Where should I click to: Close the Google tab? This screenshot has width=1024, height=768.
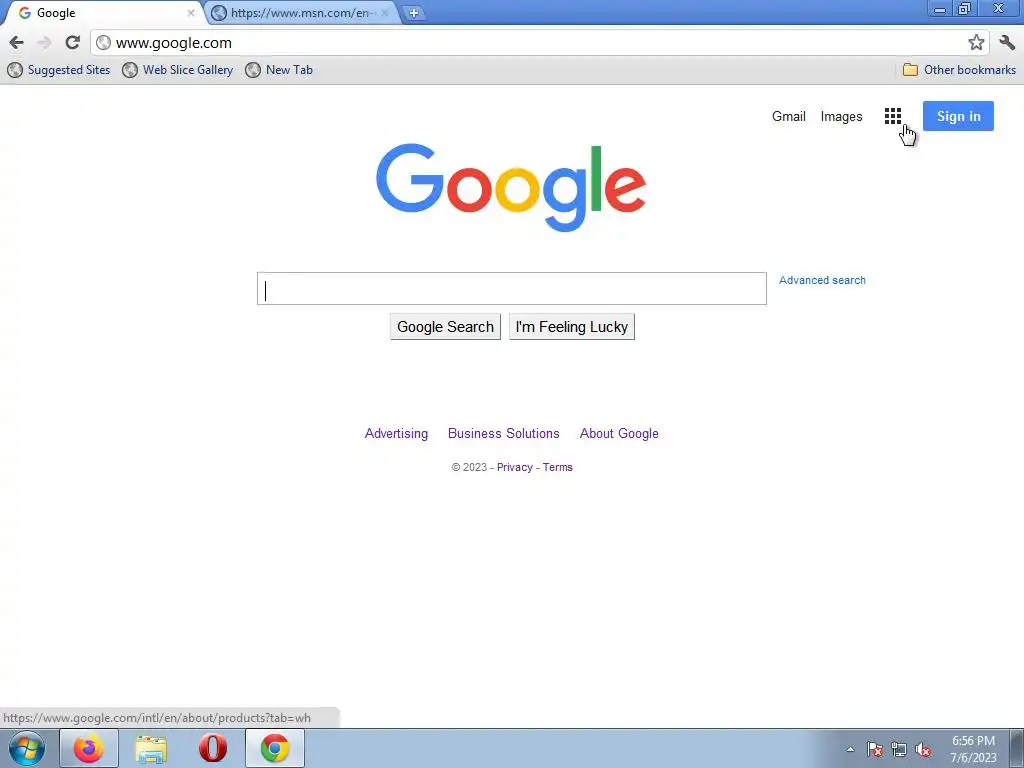pos(191,12)
